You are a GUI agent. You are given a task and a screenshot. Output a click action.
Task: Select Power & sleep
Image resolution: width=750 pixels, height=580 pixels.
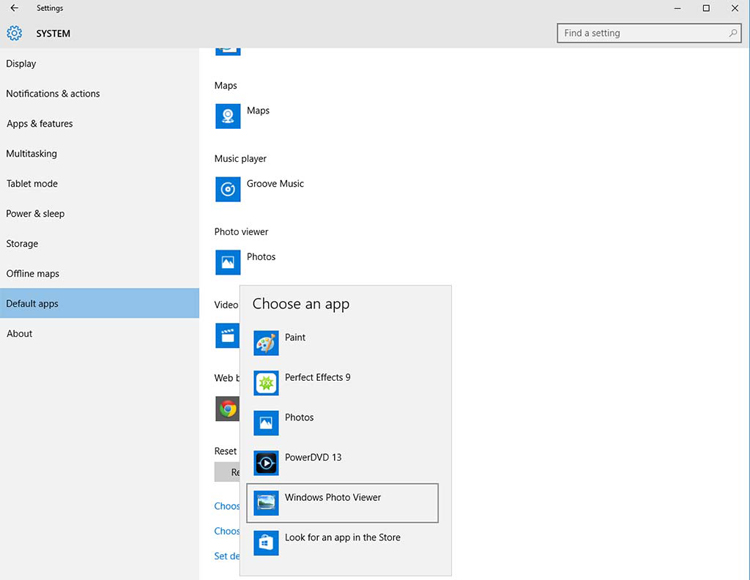tap(99, 214)
